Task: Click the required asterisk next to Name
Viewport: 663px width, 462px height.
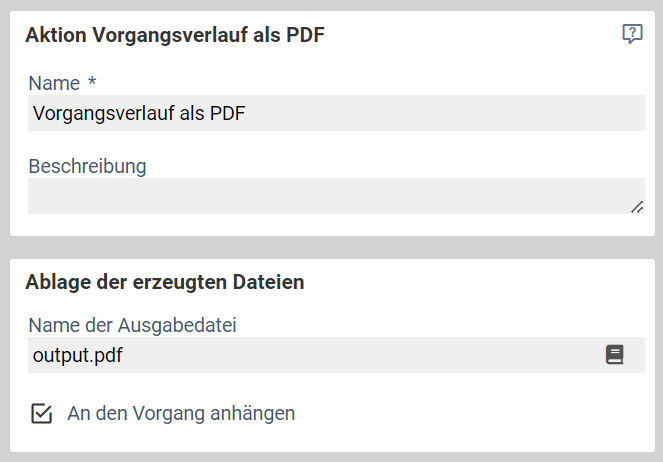Action: pos(92,81)
